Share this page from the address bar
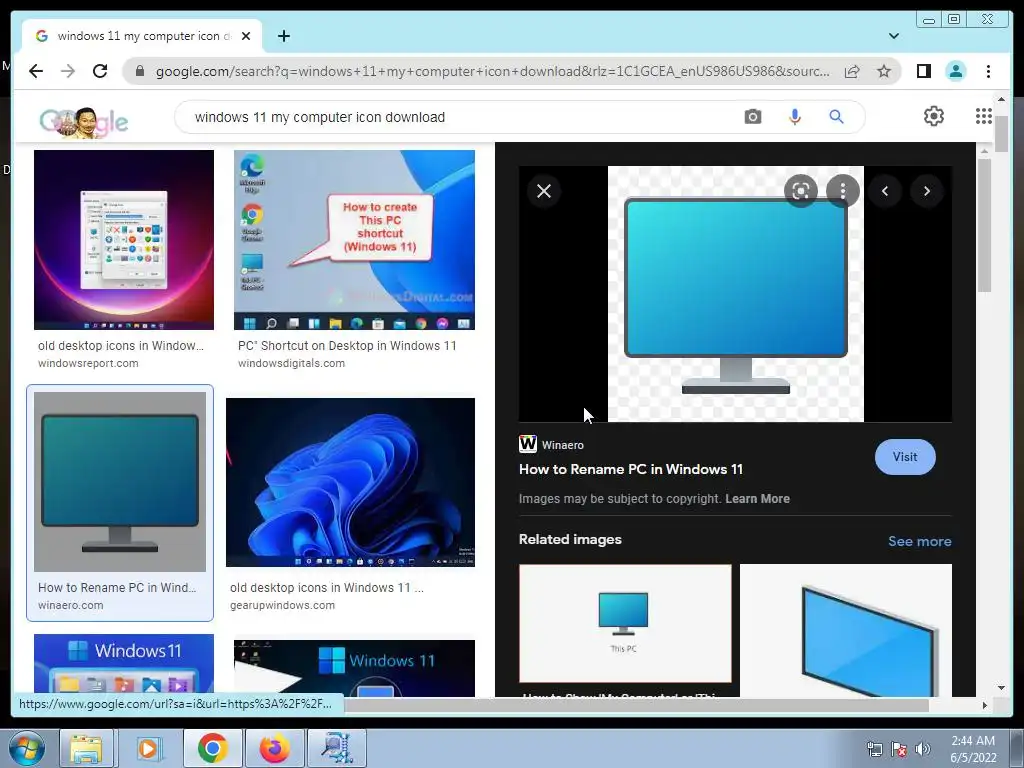 (x=852, y=71)
